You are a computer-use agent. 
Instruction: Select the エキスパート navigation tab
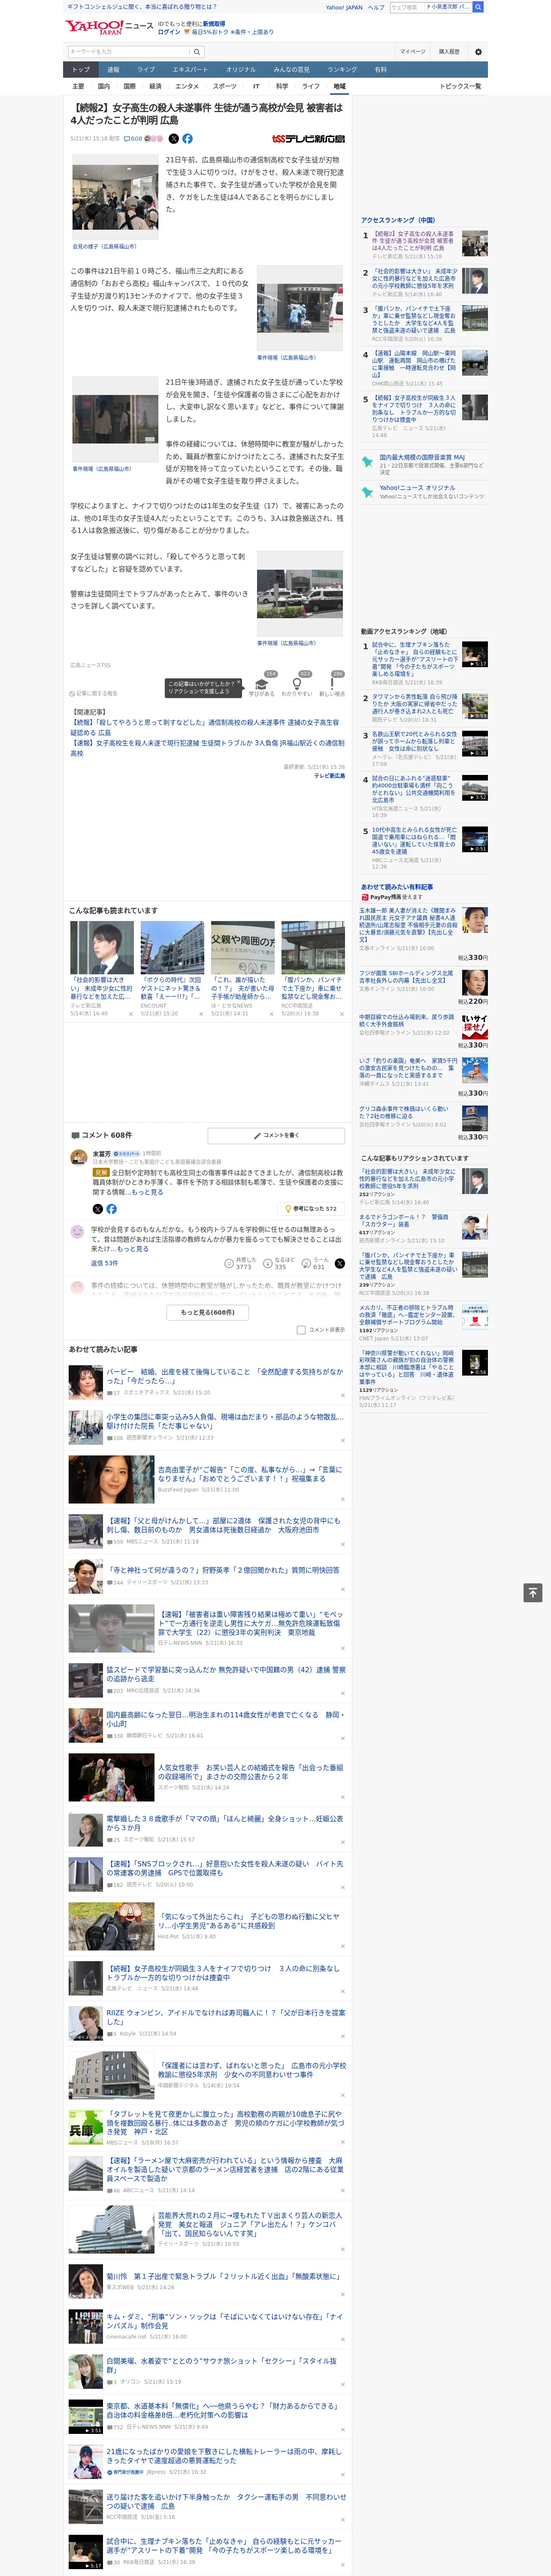(190, 70)
